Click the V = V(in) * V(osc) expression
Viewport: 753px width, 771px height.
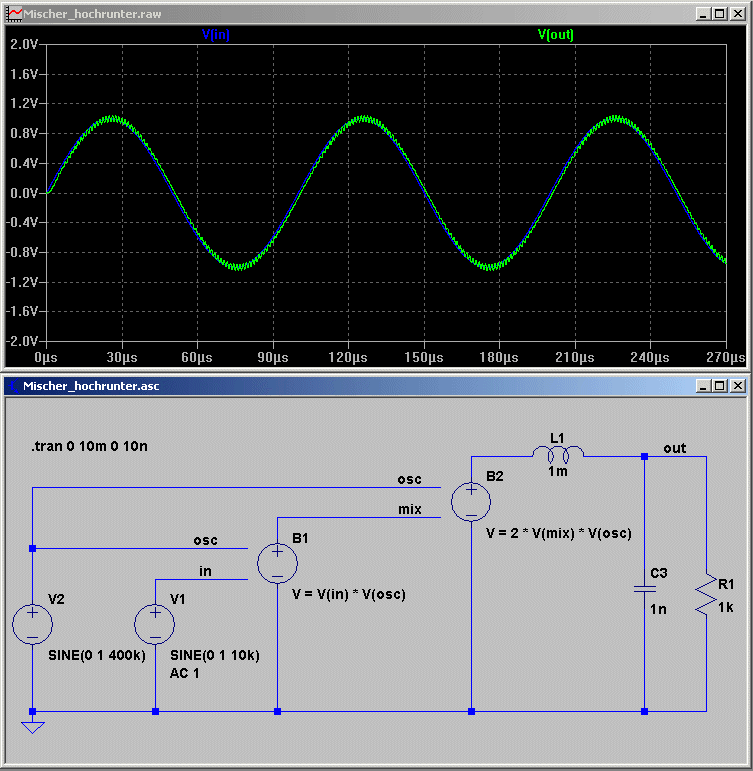349,594
